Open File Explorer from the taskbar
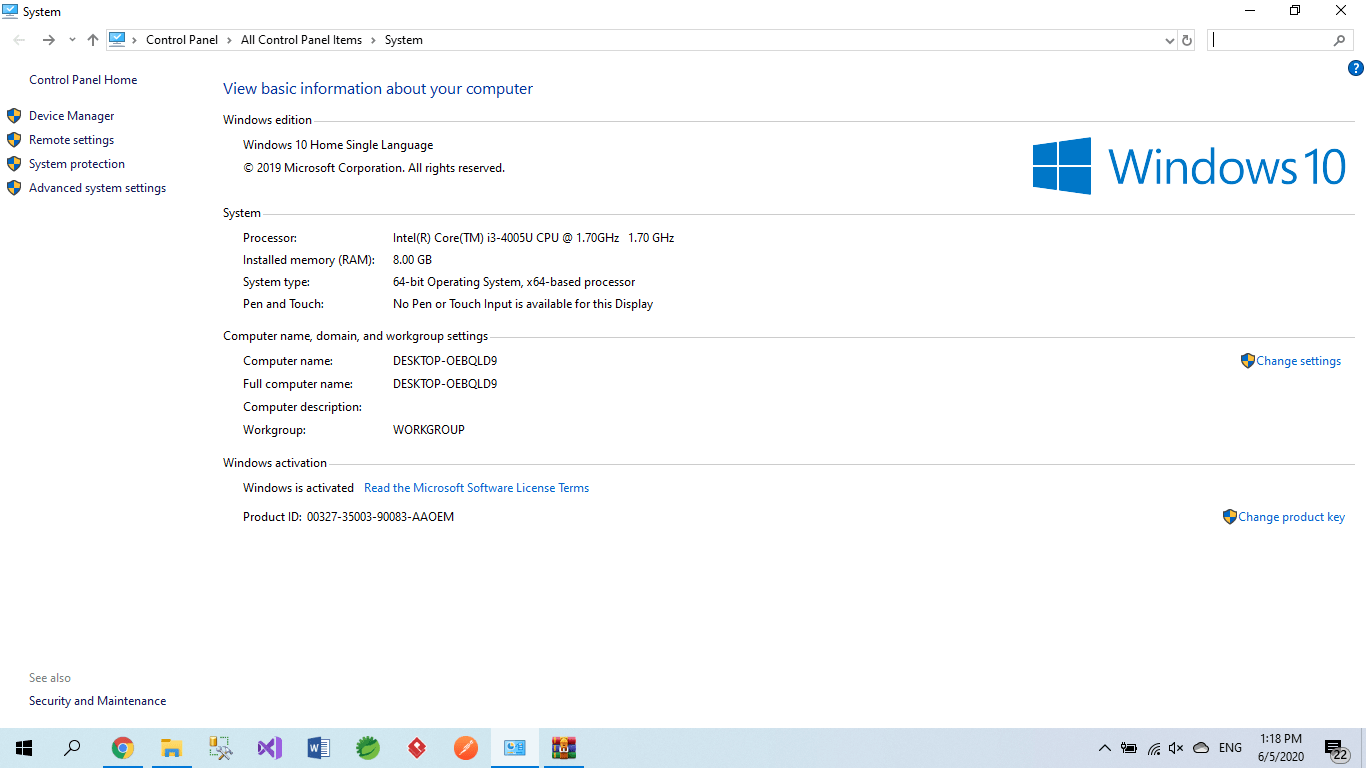The image size is (1366, 768). [x=172, y=748]
